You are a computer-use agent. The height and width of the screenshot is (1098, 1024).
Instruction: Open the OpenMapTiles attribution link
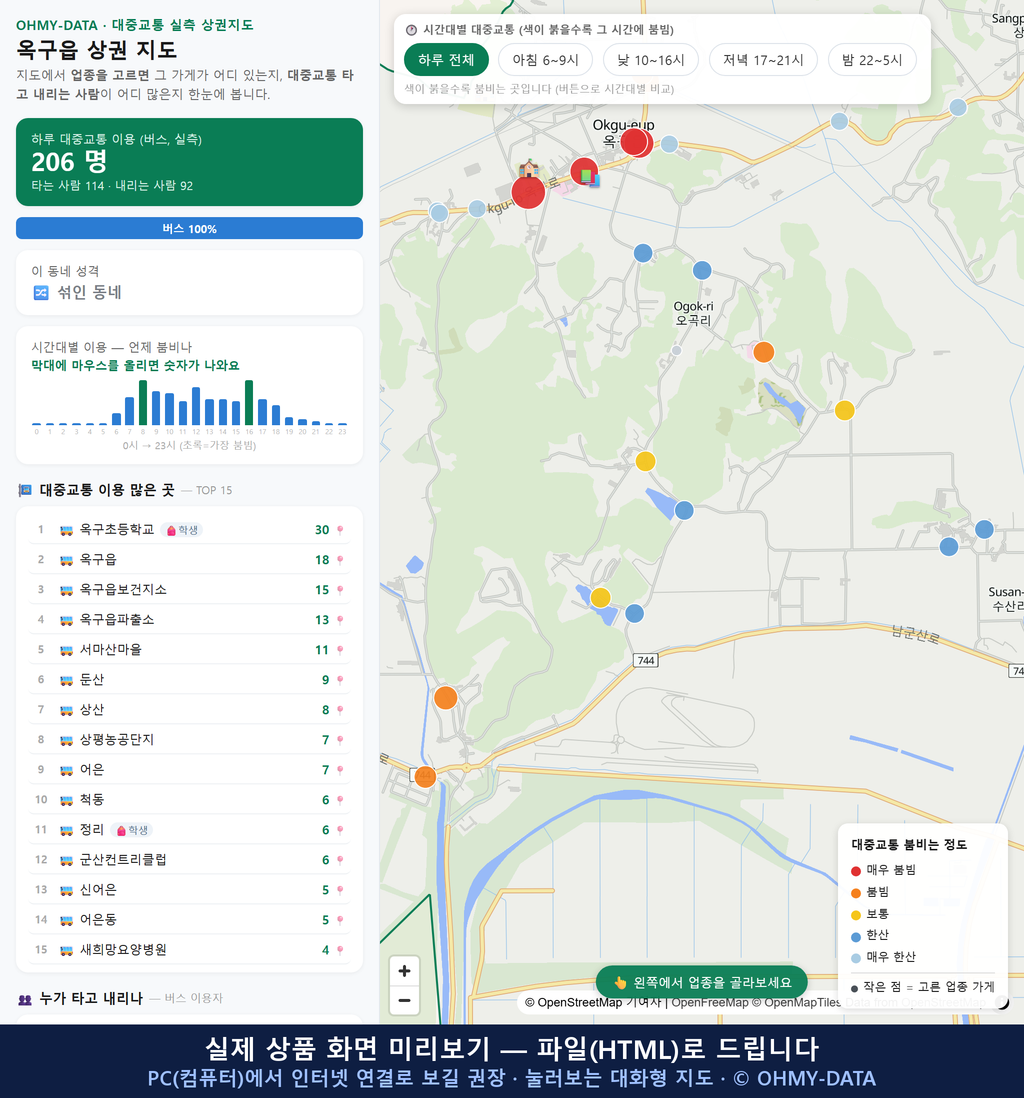[803, 1003]
